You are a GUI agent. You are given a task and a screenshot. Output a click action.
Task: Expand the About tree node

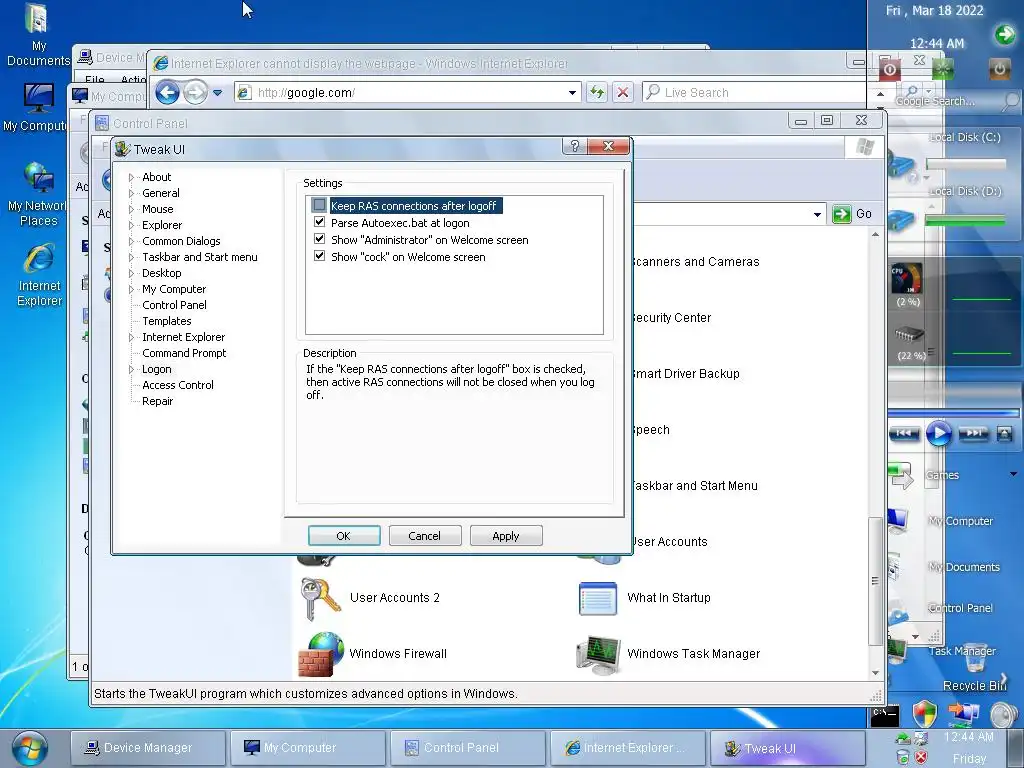click(131, 177)
